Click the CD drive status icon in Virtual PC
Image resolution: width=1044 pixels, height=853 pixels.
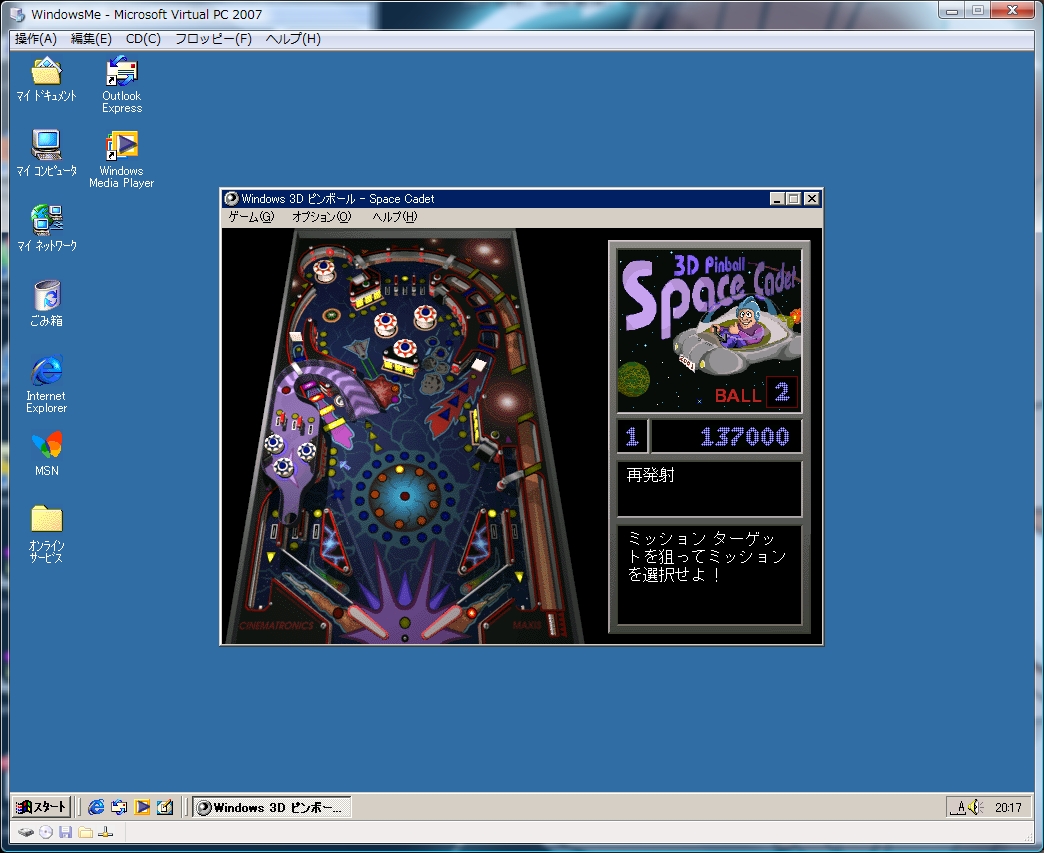45,832
